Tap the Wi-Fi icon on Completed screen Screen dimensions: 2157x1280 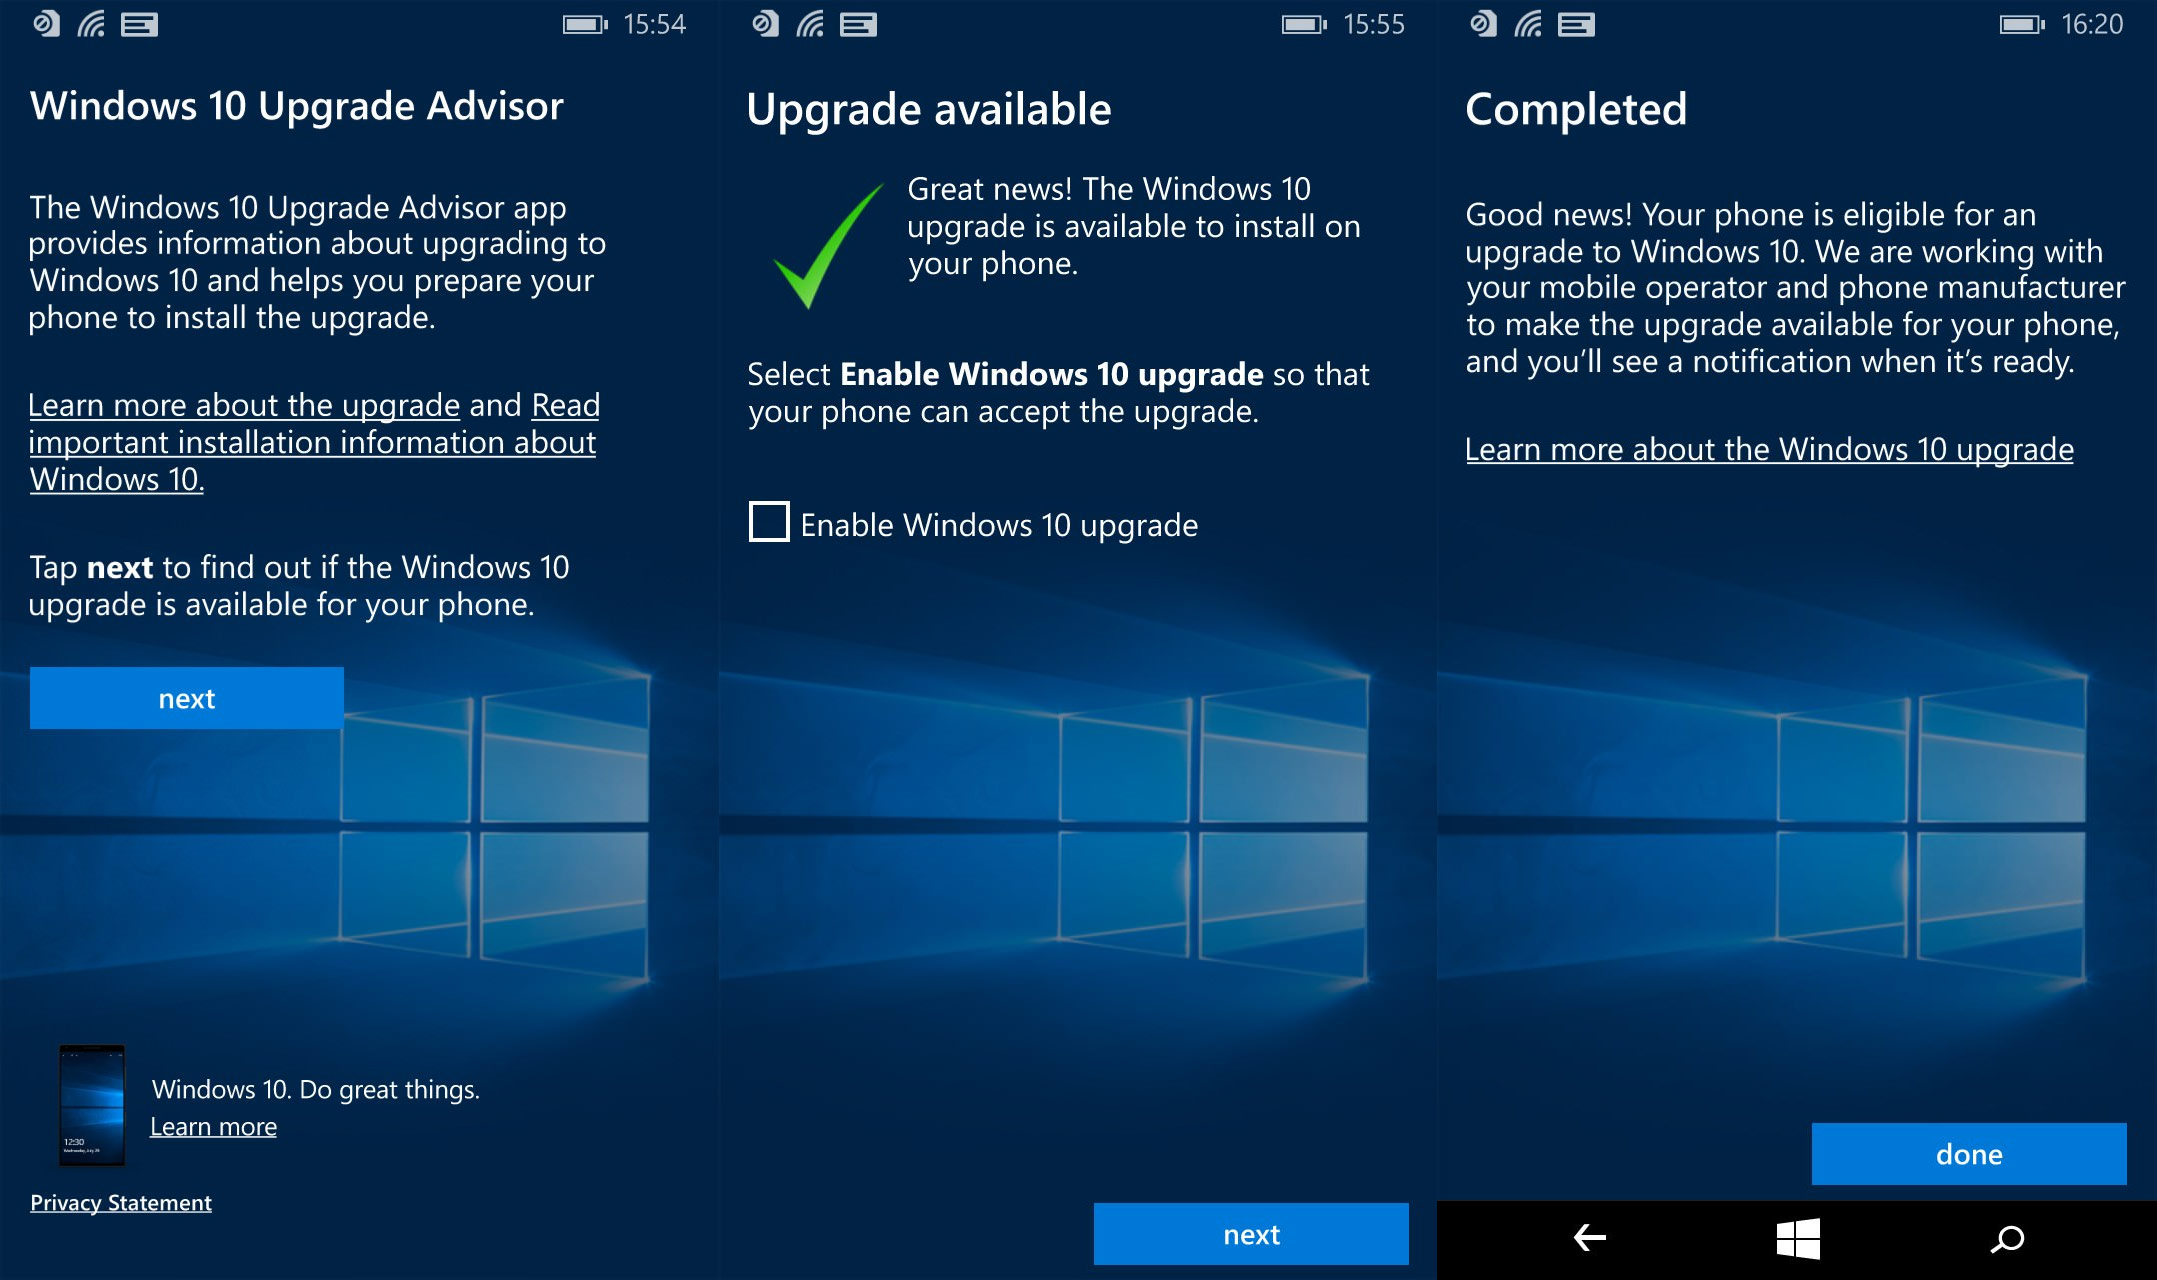pyautogui.click(x=1527, y=24)
